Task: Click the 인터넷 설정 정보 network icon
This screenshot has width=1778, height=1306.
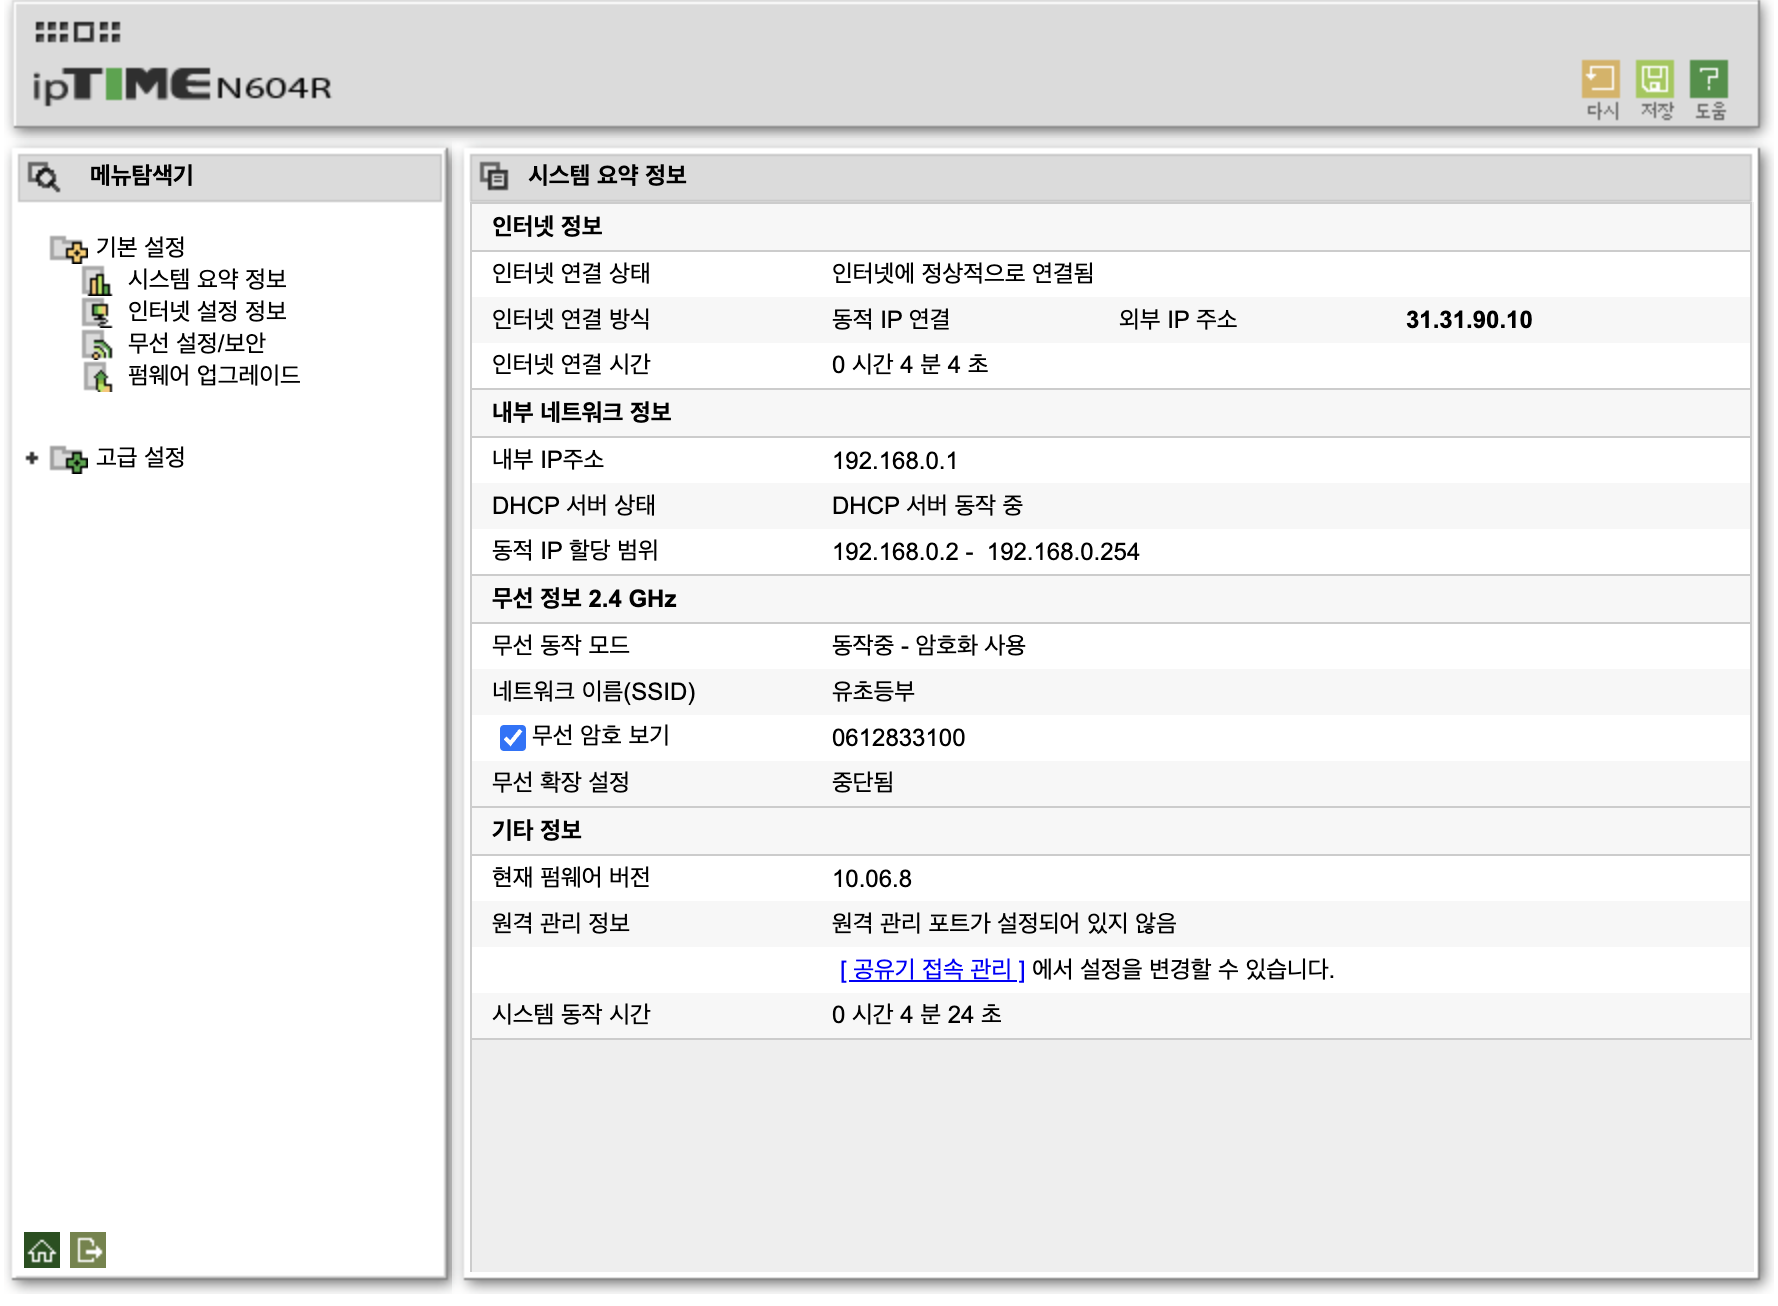Action: click(100, 311)
